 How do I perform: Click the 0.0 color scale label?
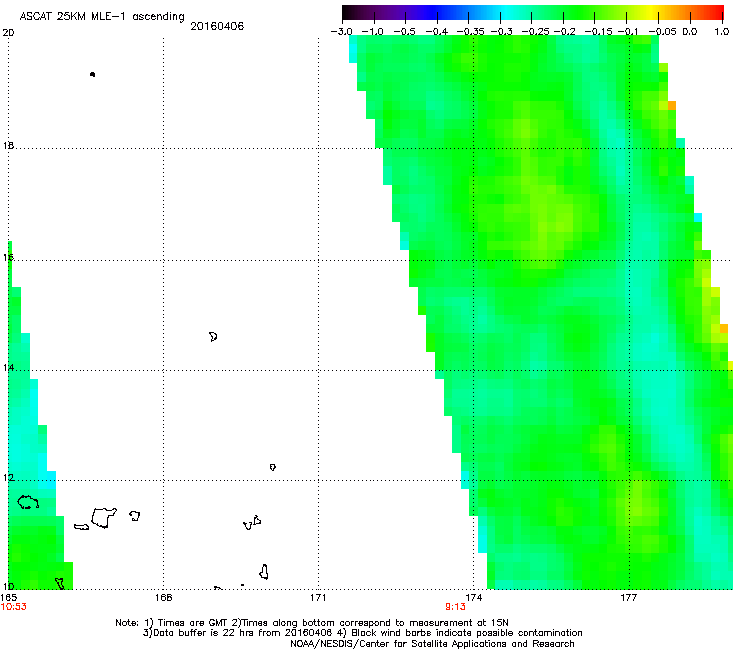click(690, 32)
